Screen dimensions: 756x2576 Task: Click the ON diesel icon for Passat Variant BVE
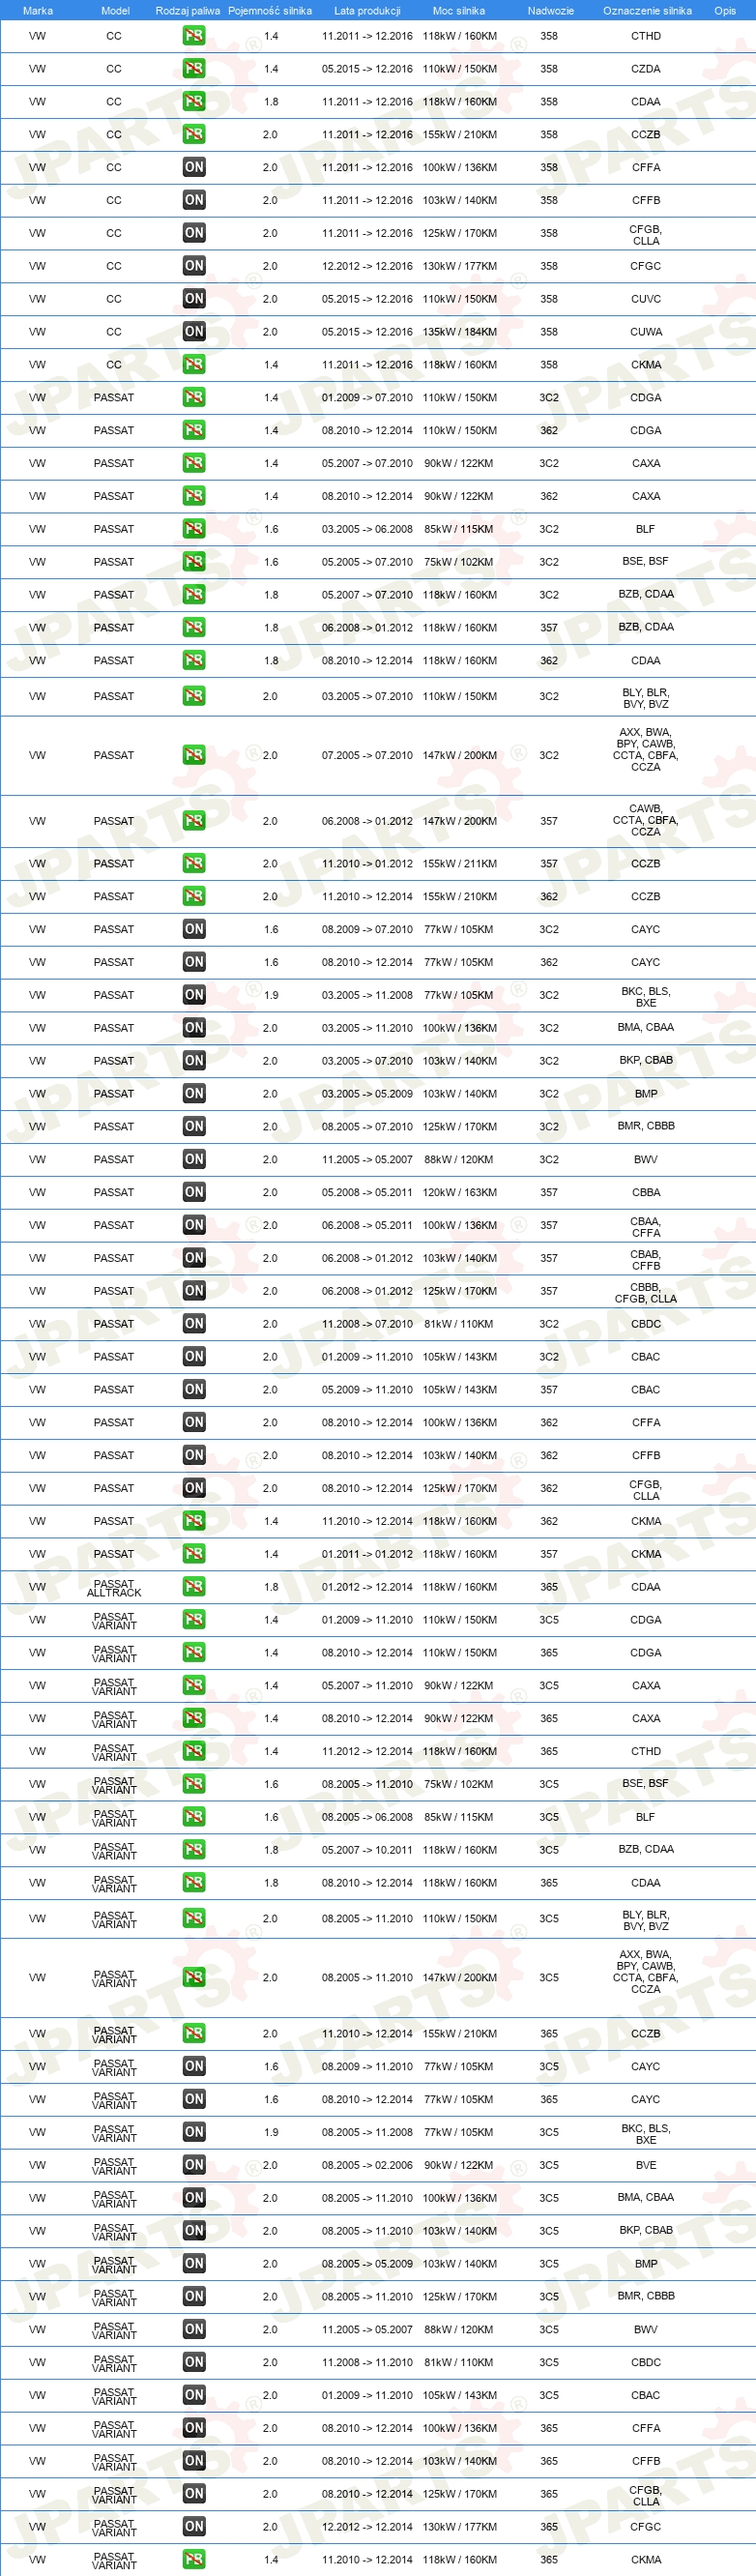(x=194, y=2165)
